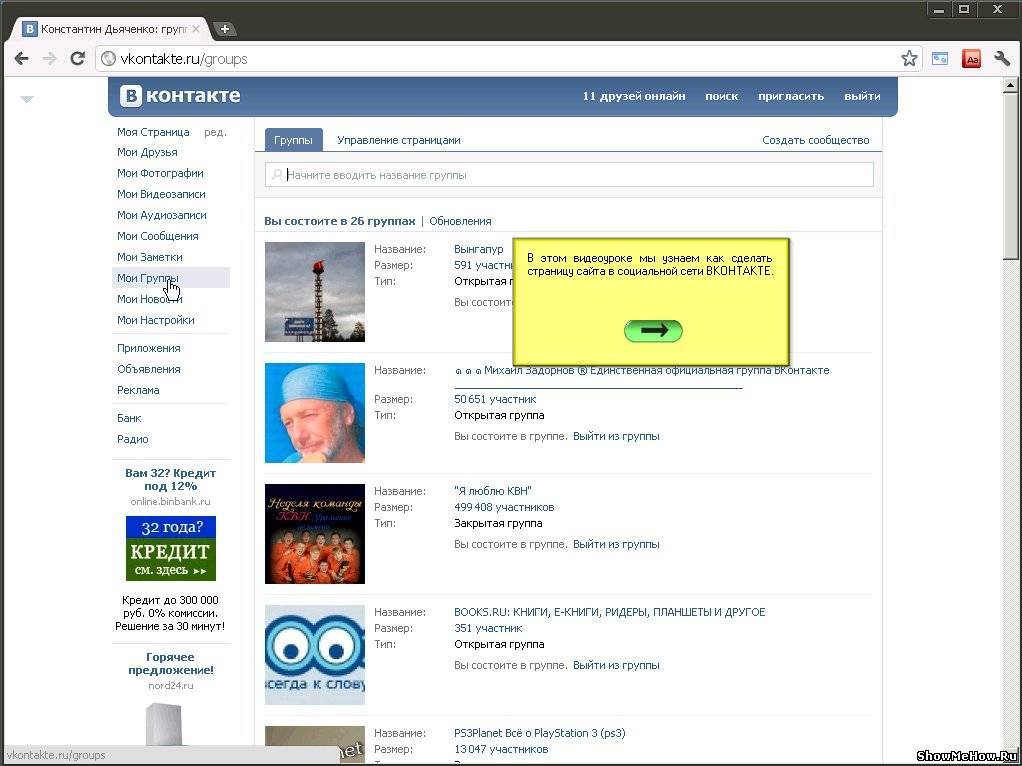Open PS3Planet group title link
Image resolution: width=1022 pixels, height=766 pixels.
[x=540, y=733]
